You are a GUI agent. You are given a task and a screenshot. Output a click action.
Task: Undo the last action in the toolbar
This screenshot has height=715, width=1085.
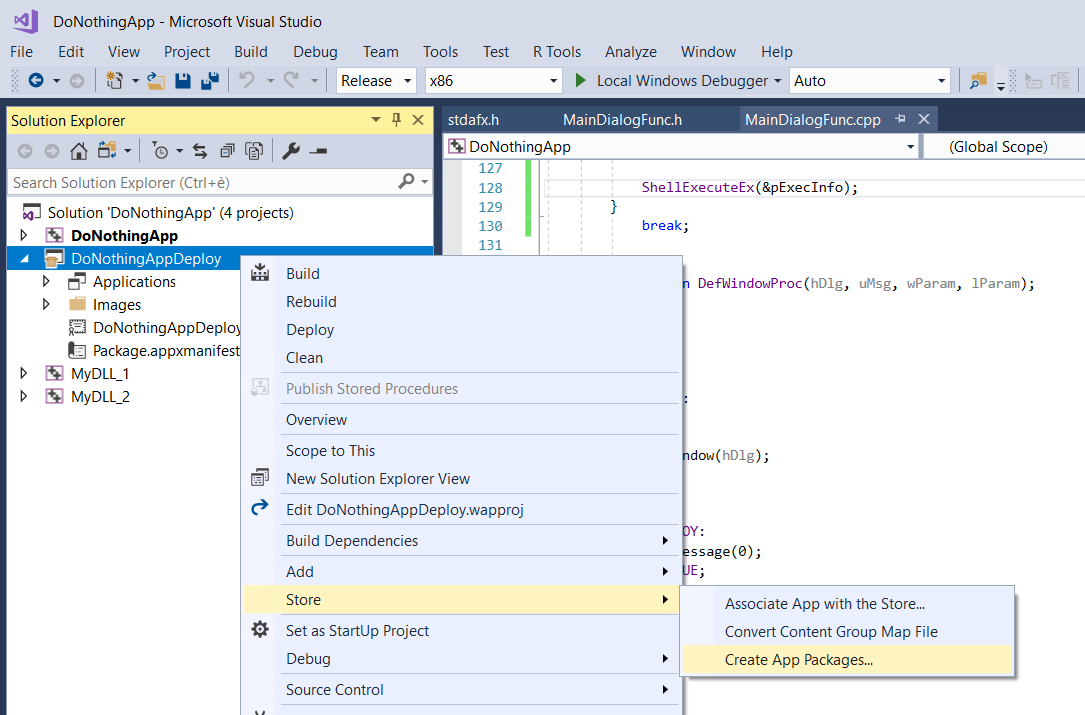[x=246, y=81]
